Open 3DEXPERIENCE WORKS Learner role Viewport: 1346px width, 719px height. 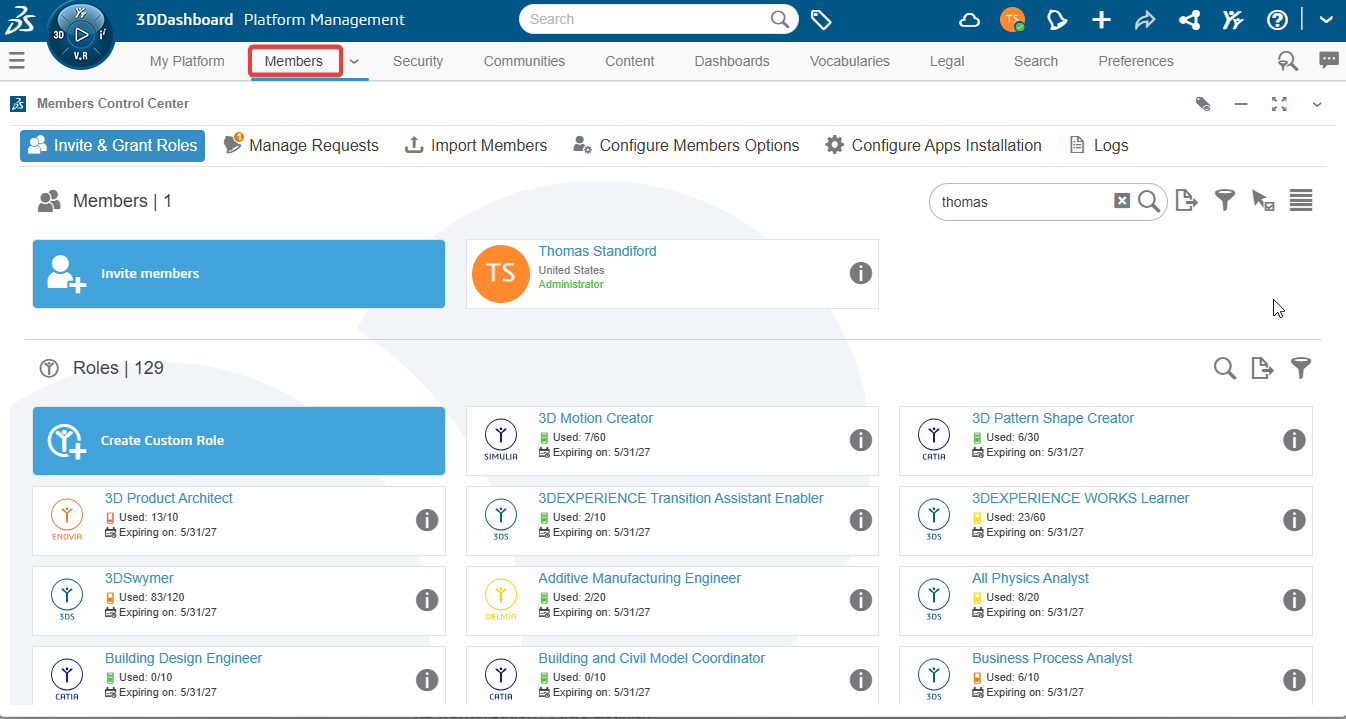click(1081, 498)
